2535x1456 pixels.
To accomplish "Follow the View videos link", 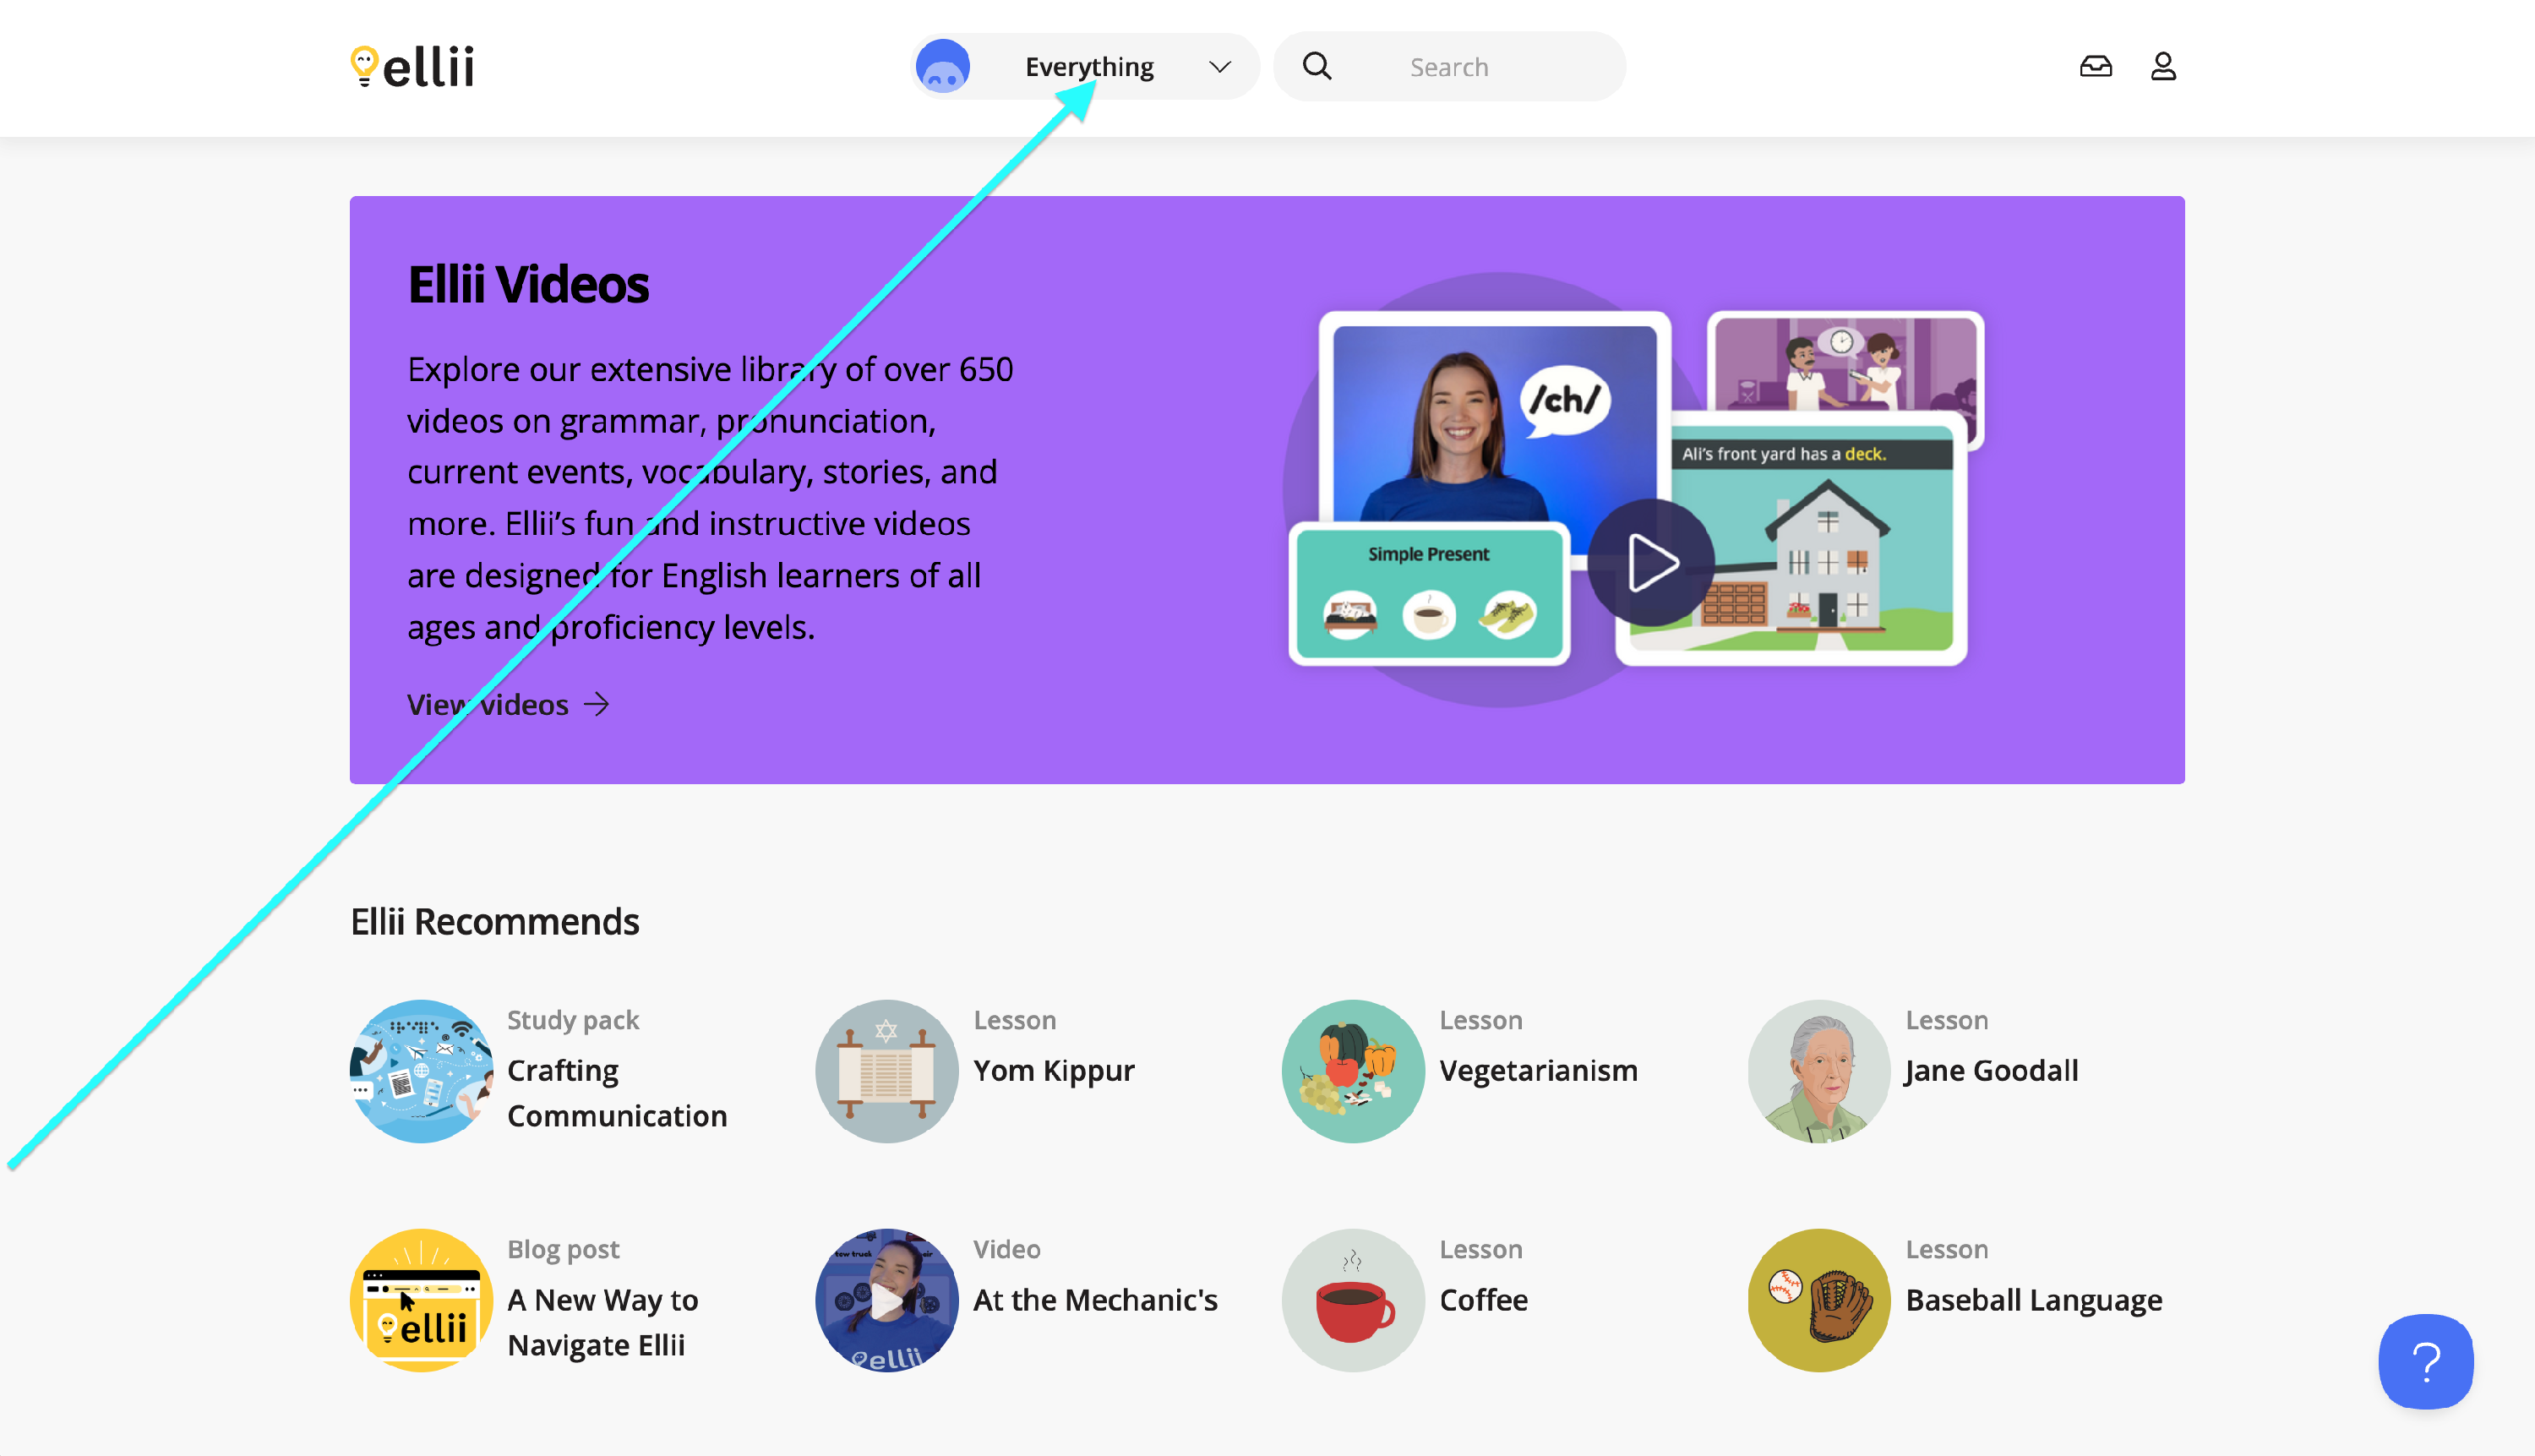I will pos(488,705).
